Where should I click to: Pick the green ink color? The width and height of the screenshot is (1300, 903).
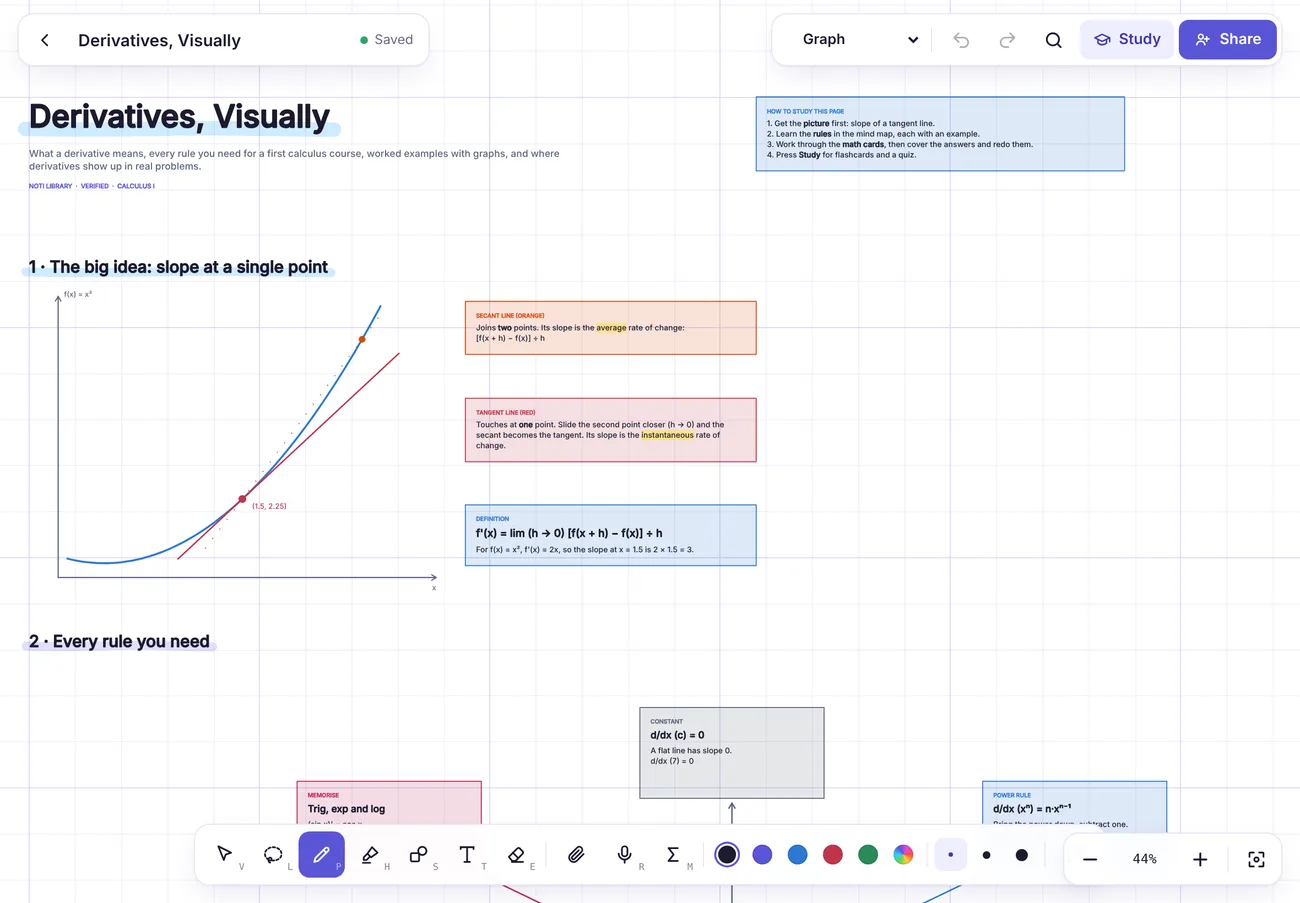[868, 854]
